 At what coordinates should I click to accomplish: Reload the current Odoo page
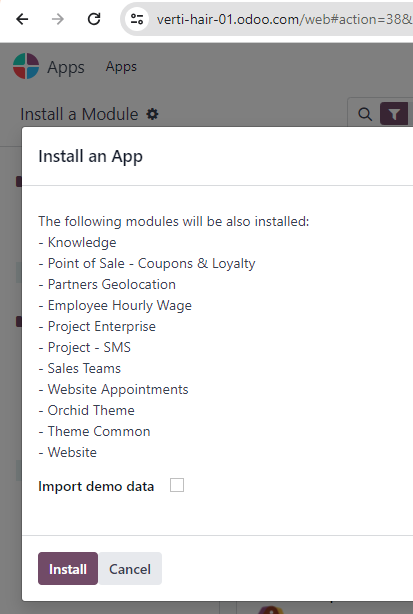pyautogui.click(x=94, y=19)
